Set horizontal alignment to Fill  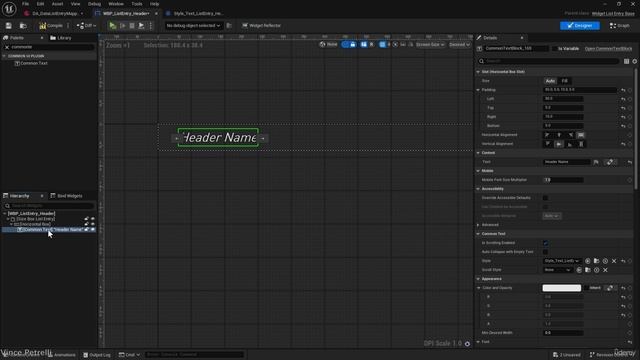581,135
